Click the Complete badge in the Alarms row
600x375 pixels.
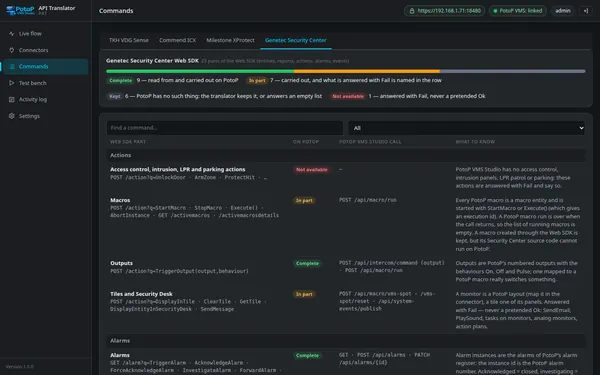(x=307, y=355)
